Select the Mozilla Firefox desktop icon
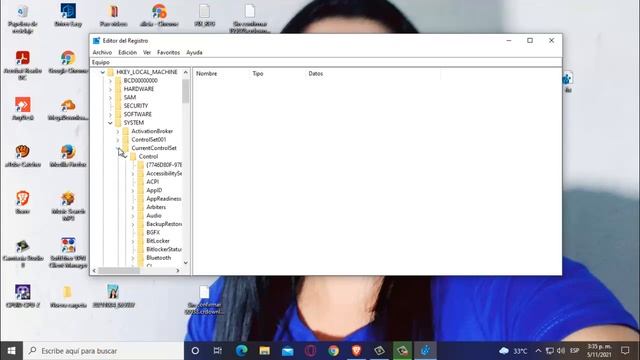Image resolution: width=640 pixels, height=360 pixels. [x=68, y=156]
